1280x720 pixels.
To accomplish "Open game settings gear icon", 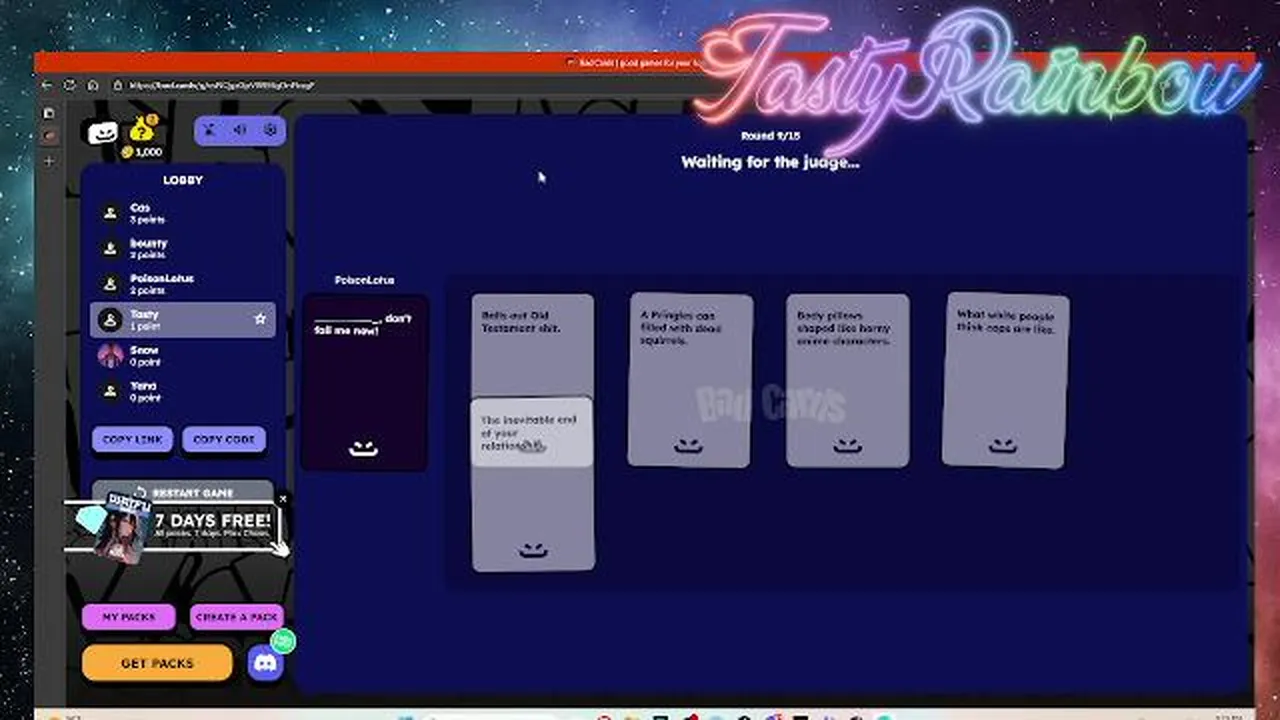I will click(269, 130).
